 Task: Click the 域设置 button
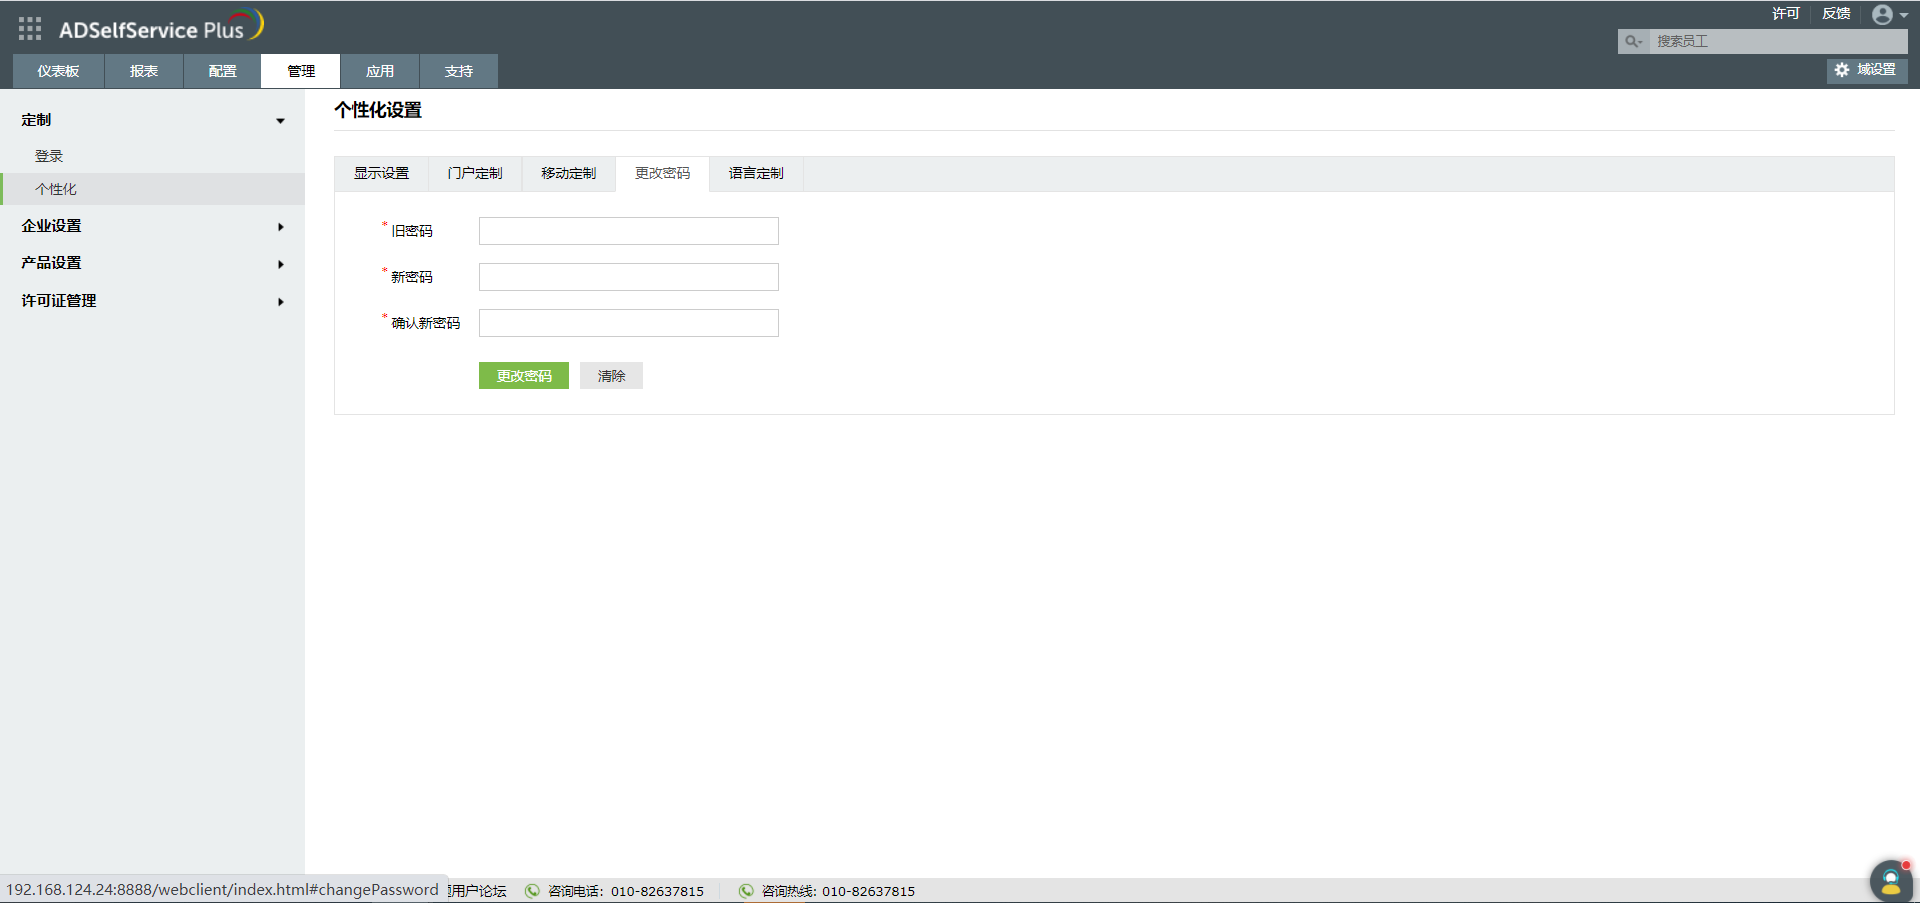point(1867,70)
